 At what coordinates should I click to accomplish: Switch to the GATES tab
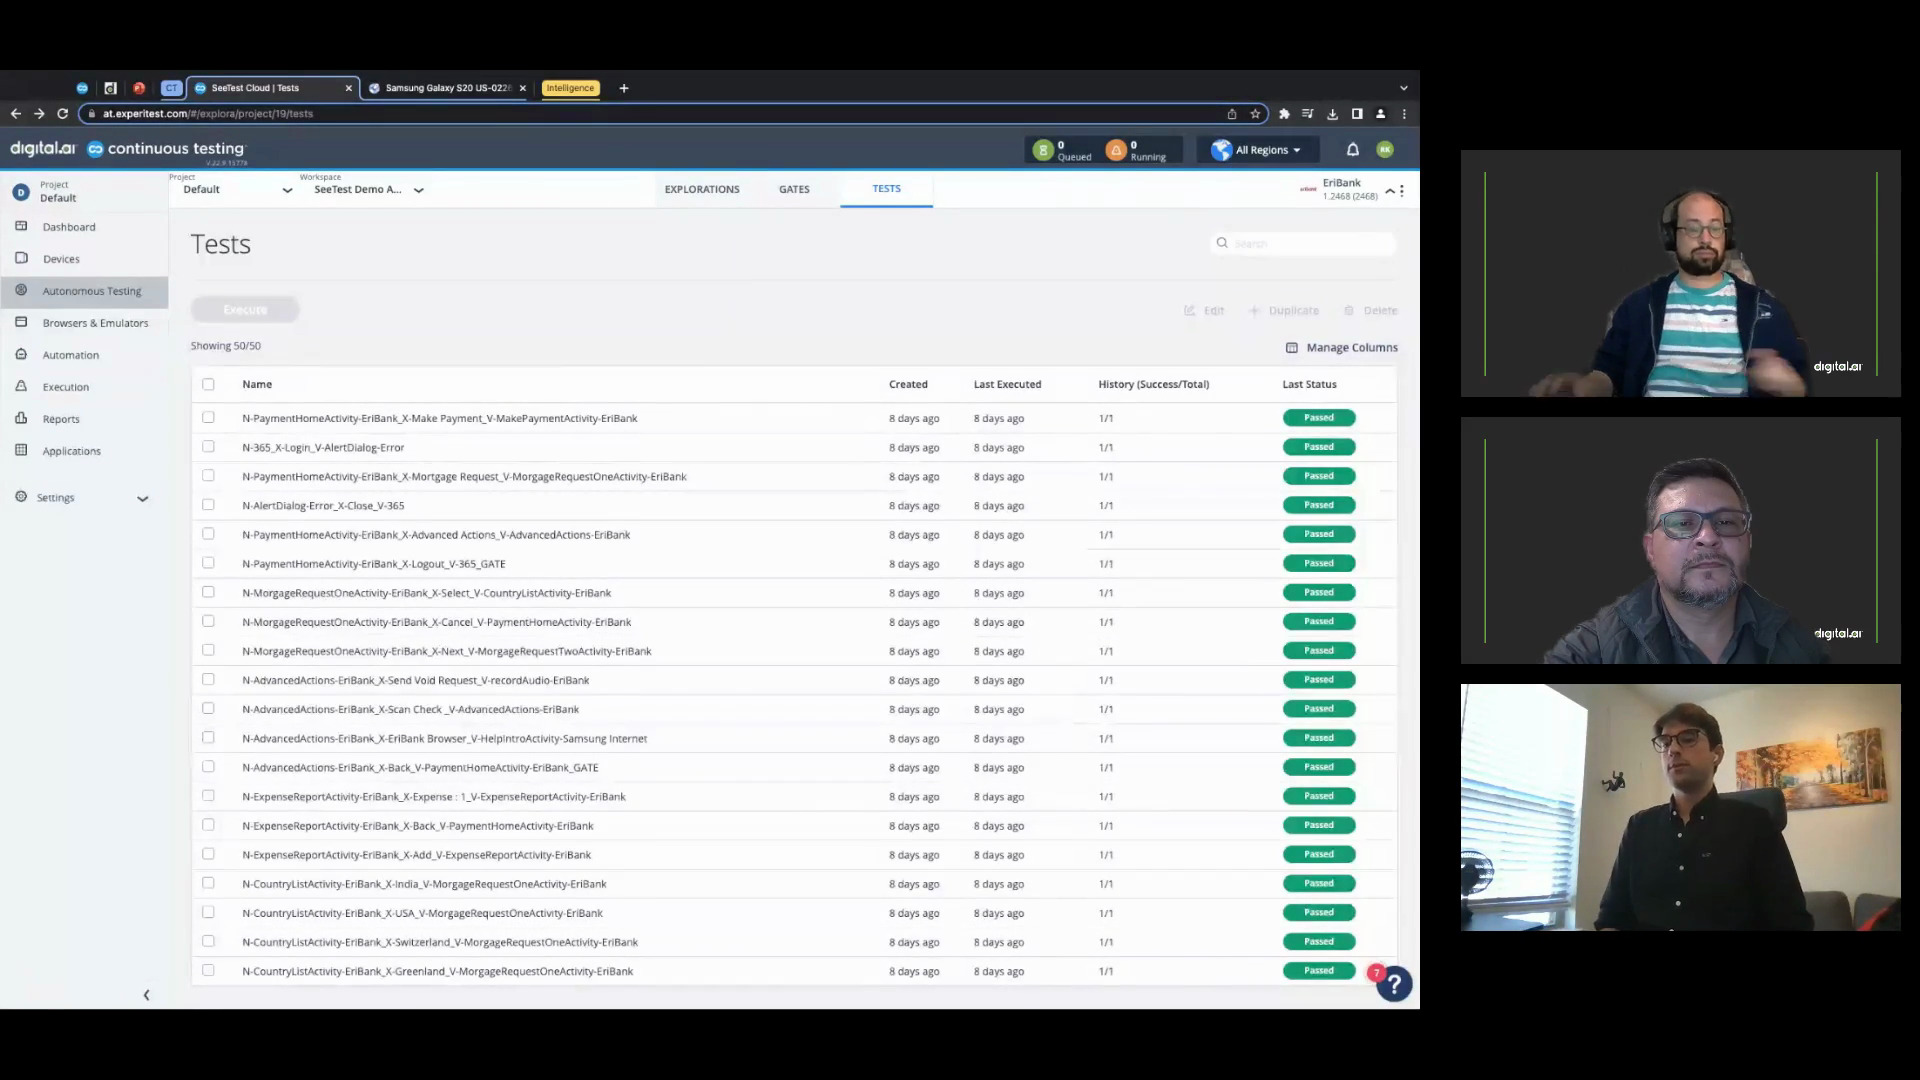coord(793,189)
